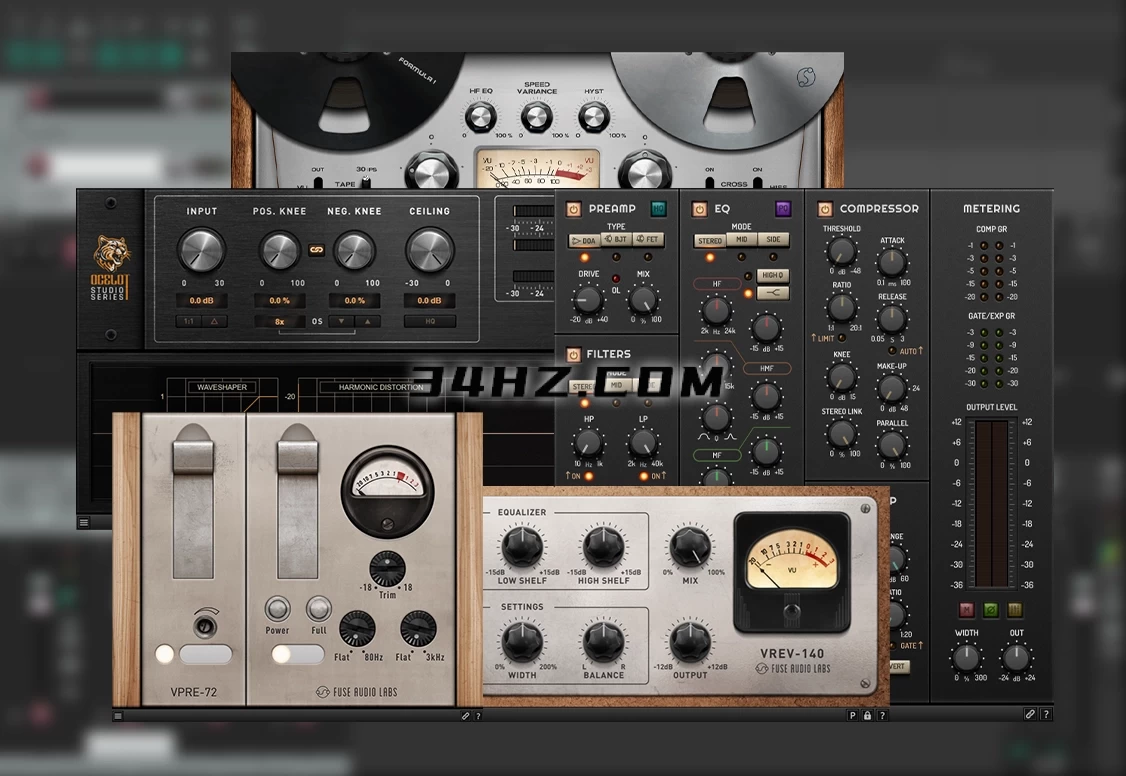Click the triangle icon under the Input knob
The height and width of the screenshot is (776, 1126).
click(x=214, y=322)
